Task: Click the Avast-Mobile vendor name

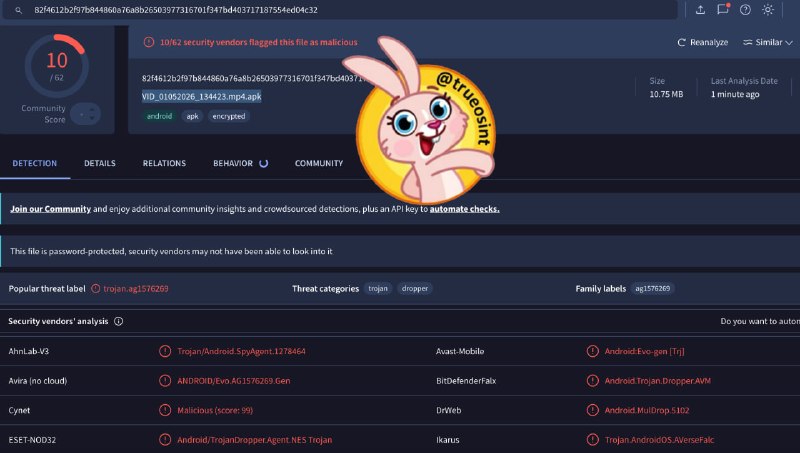Action: (460, 351)
